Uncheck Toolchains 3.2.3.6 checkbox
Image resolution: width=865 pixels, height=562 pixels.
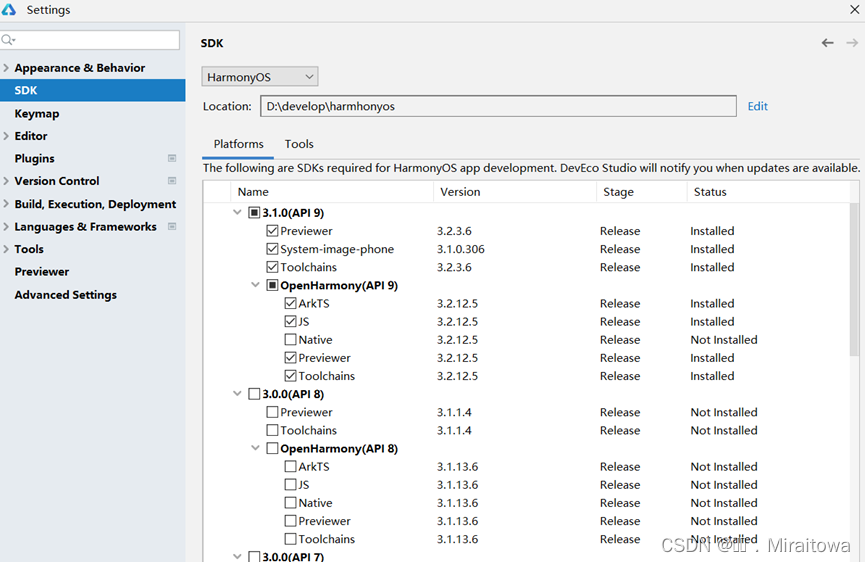(272, 267)
